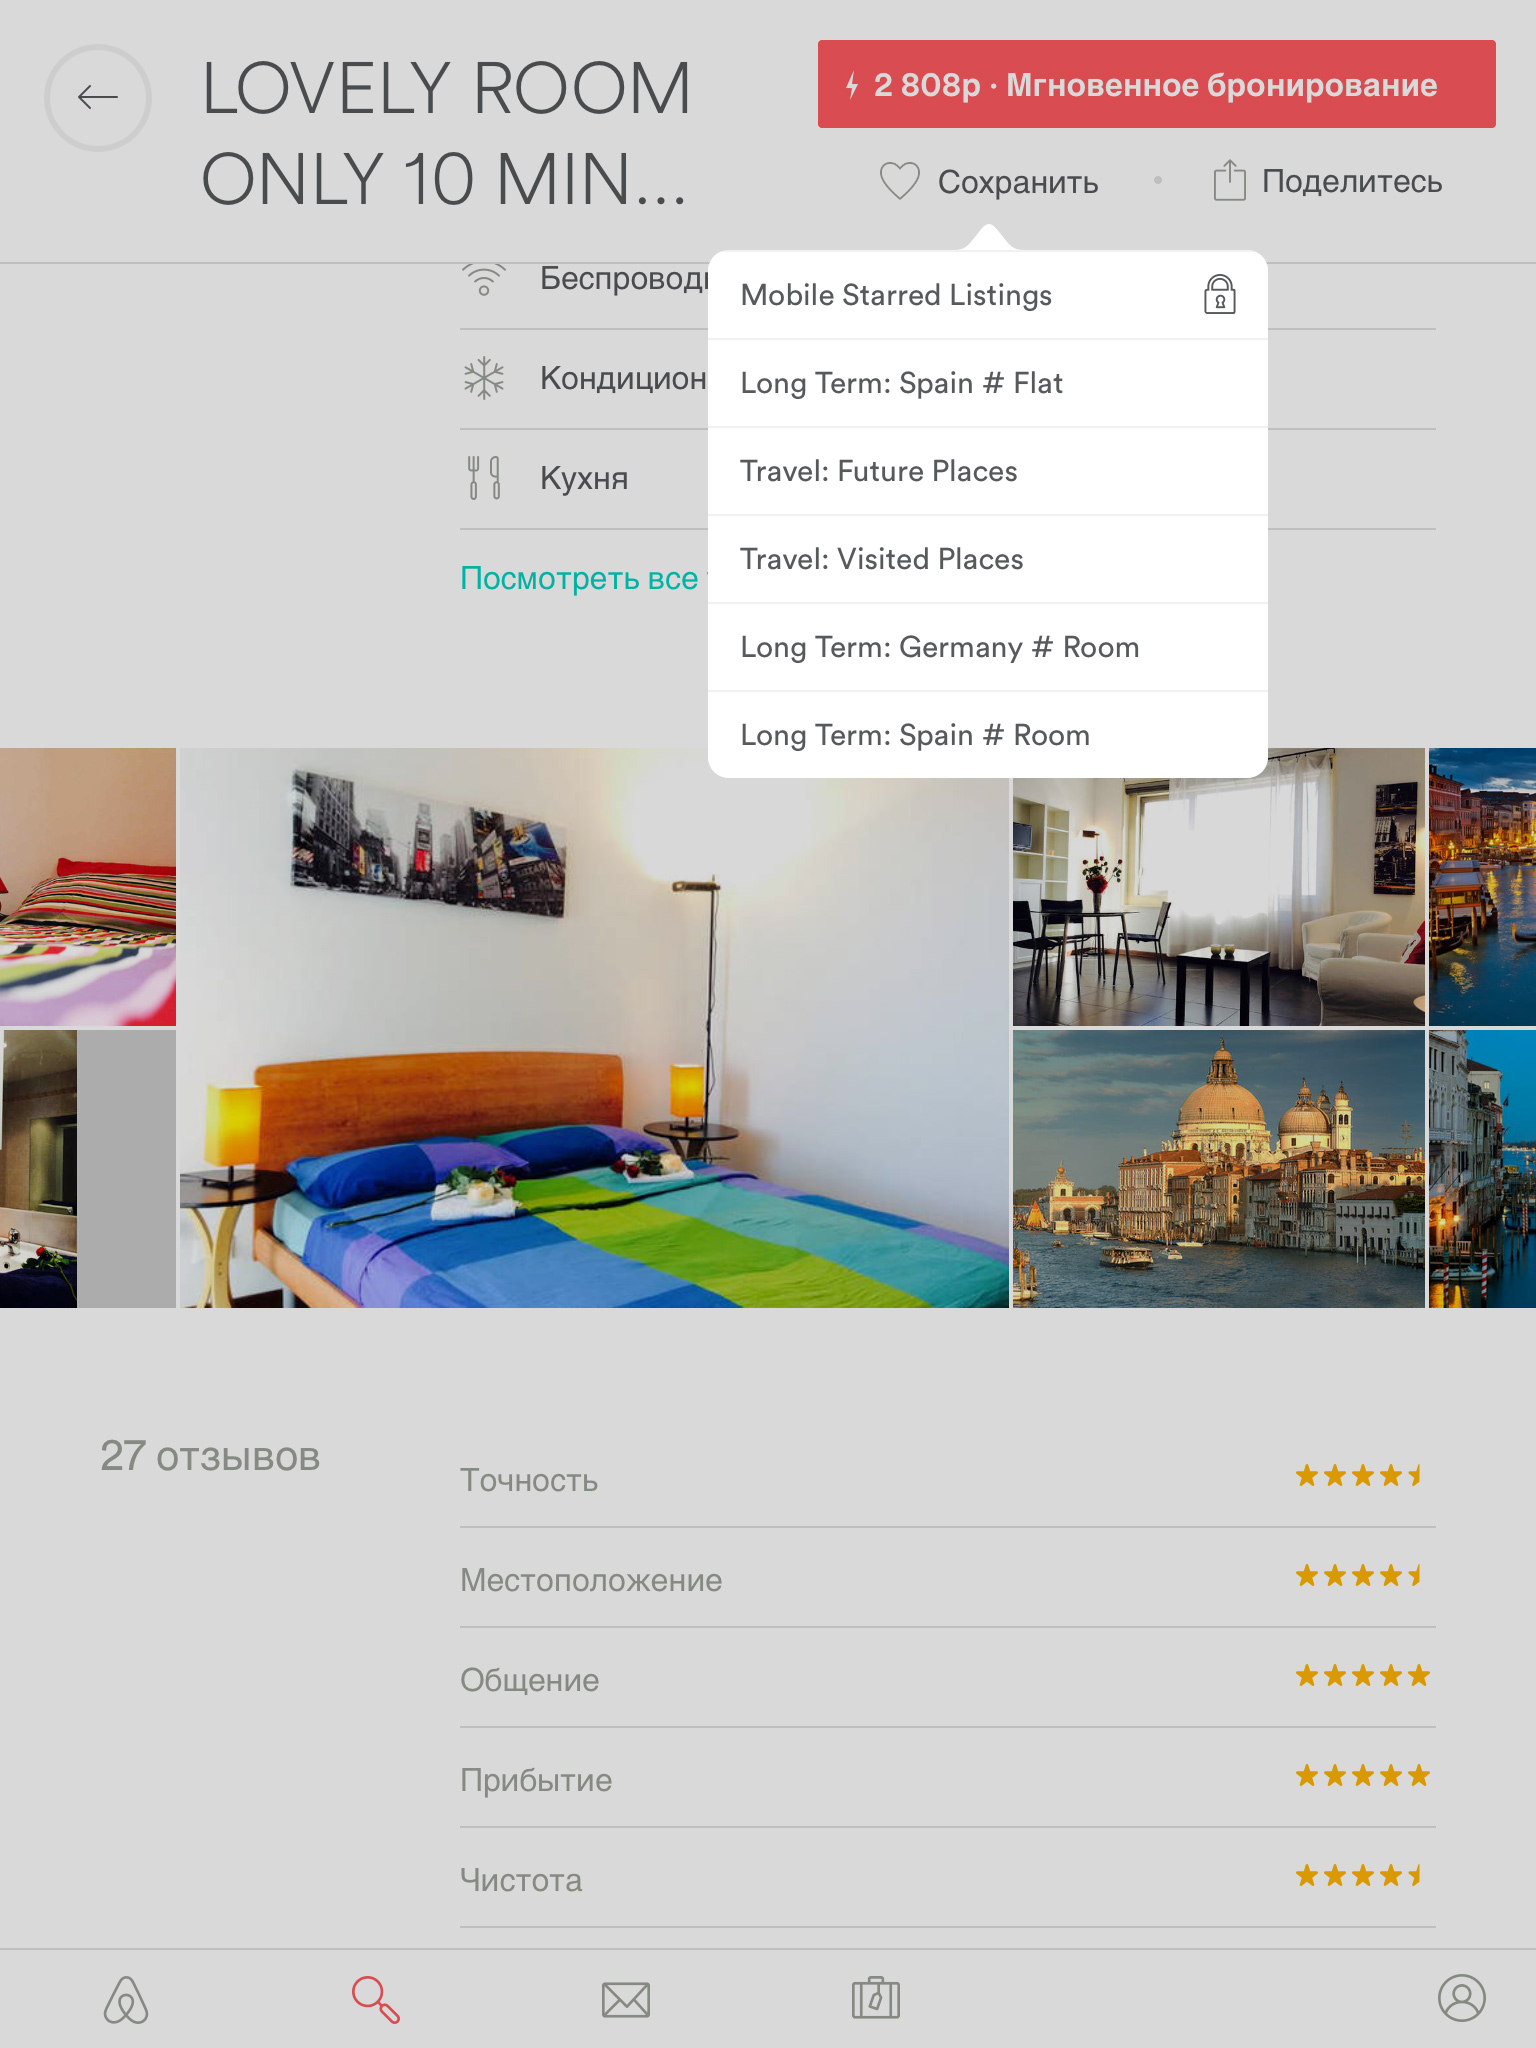Pick Travel: Visited Places wishlist
Image resolution: width=1536 pixels, height=2048 pixels.
click(988, 559)
